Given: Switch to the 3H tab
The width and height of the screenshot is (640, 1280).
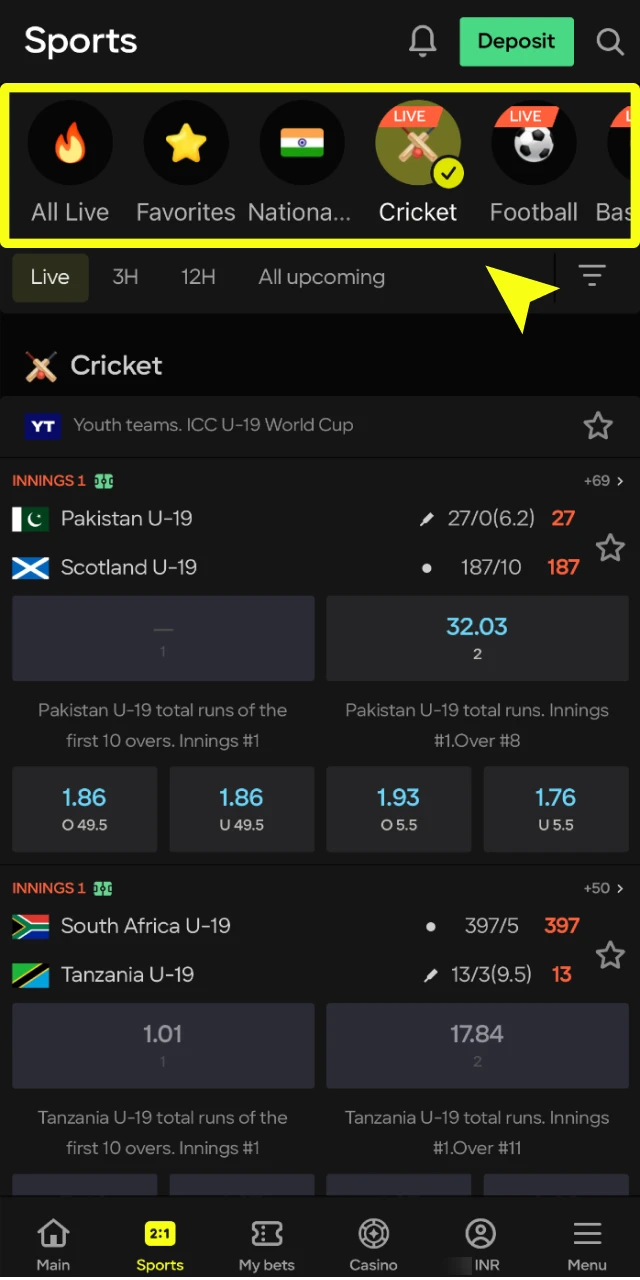Looking at the screenshot, I should (125, 277).
